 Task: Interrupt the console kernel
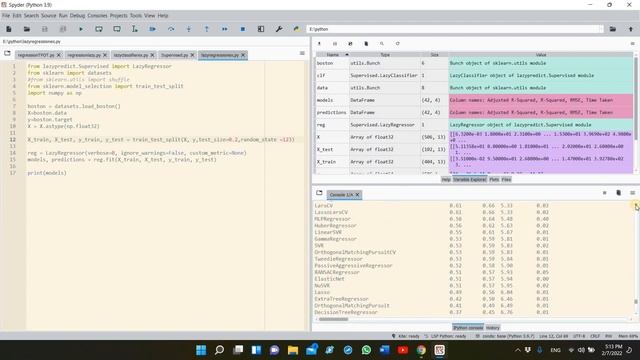click(x=604, y=193)
